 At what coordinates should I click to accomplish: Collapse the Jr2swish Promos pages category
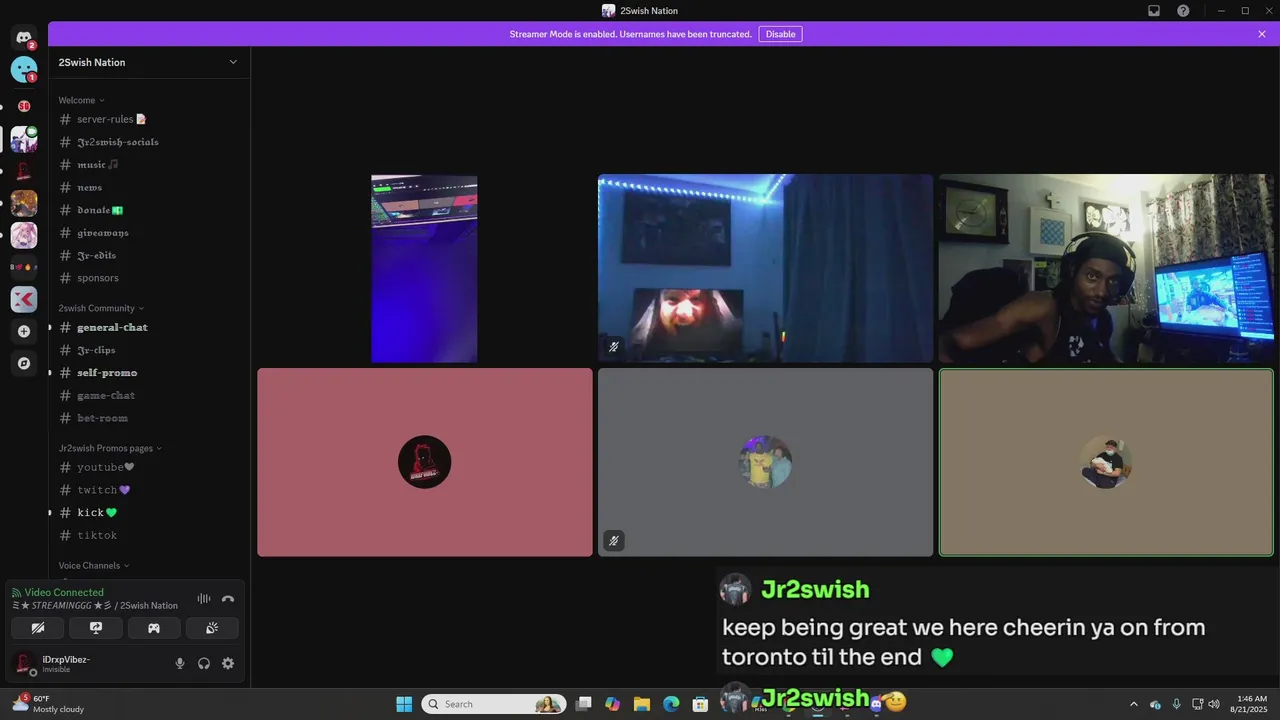tap(110, 448)
